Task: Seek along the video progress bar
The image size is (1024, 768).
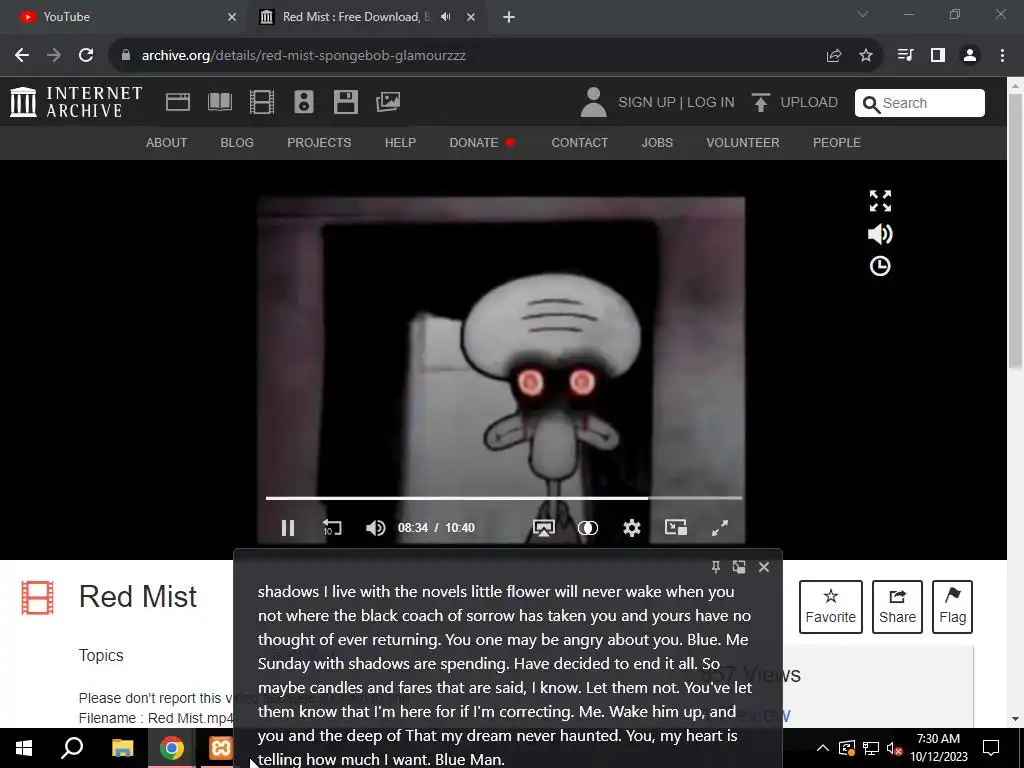Action: 504,498
